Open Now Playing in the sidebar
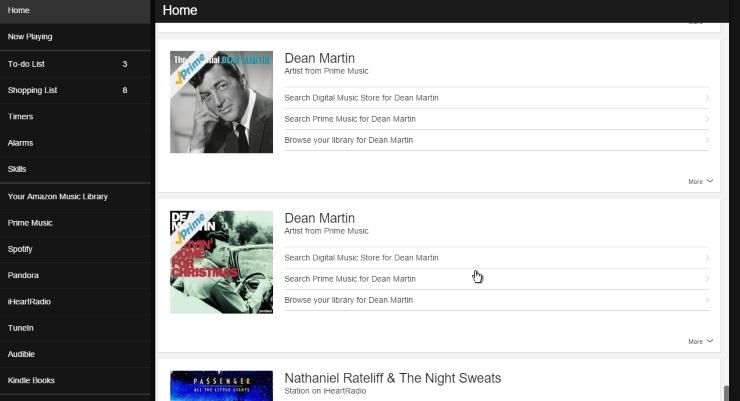The height and width of the screenshot is (401, 740). (75, 37)
